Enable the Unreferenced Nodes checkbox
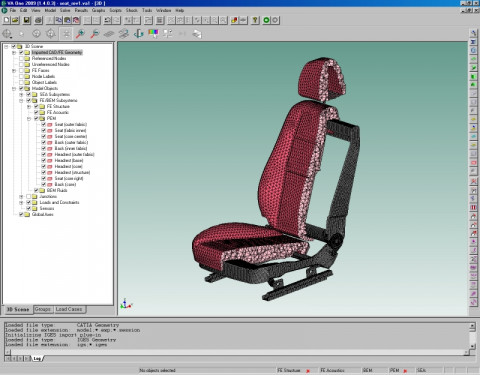The width and height of the screenshot is (480, 375). 21,64
